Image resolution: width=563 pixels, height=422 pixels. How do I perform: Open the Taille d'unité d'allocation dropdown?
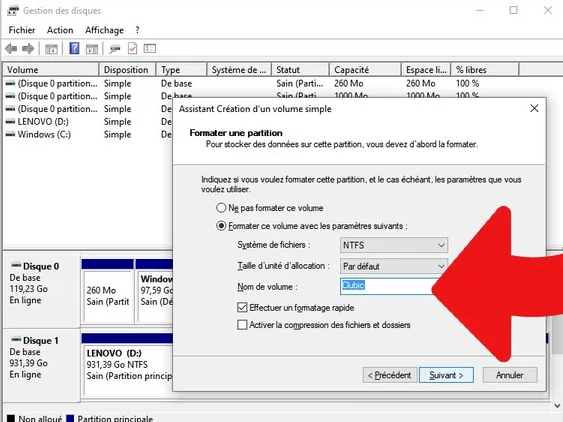click(394, 266)
